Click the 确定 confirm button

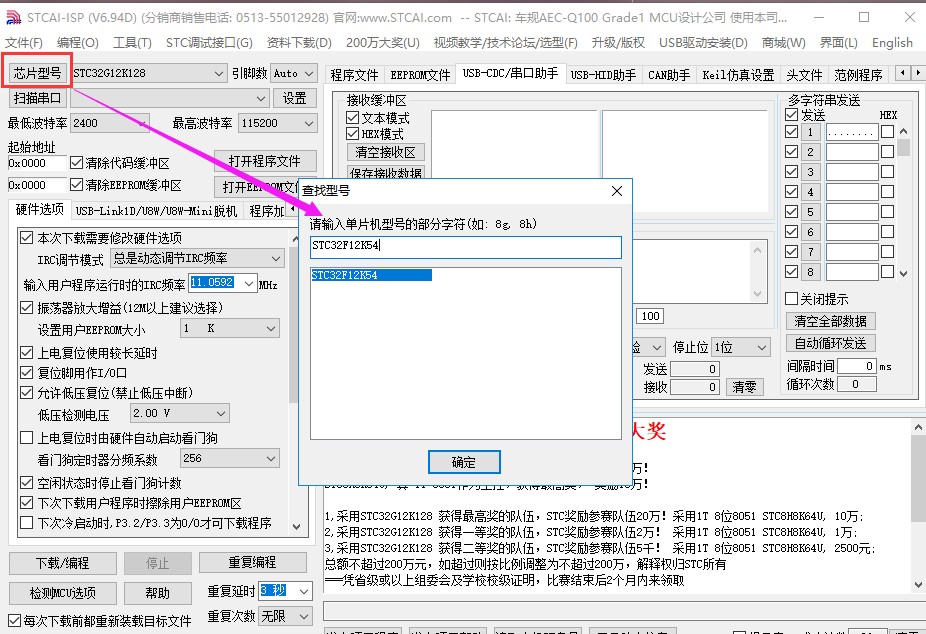tap(464, 462)
